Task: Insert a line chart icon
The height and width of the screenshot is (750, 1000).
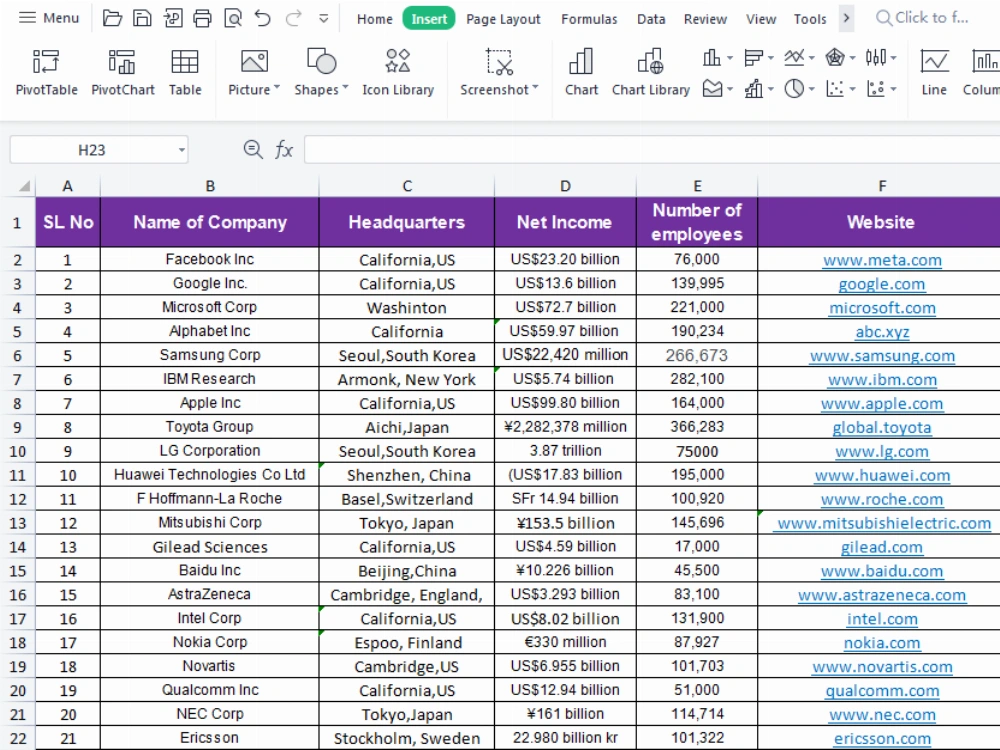Action: click(x=794, y=58)
